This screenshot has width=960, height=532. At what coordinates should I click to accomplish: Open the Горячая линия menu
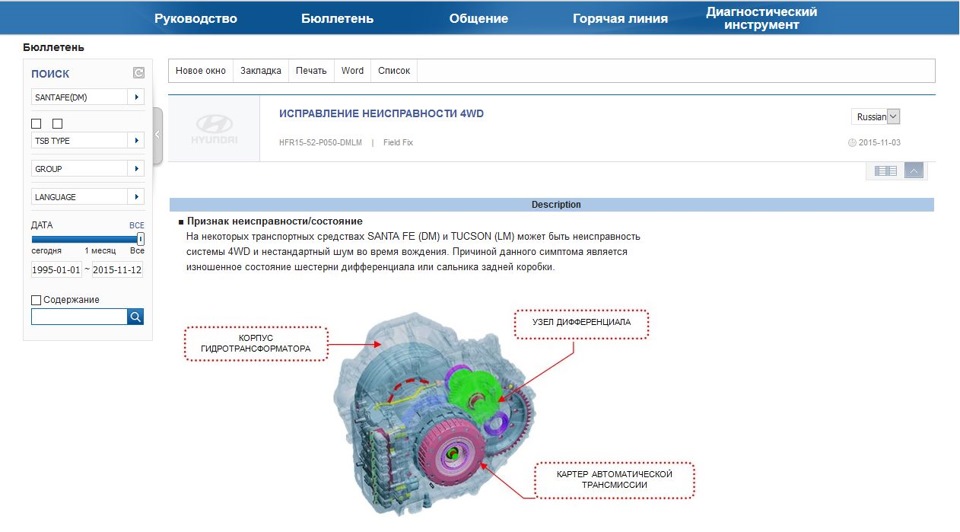click(620, 18)
